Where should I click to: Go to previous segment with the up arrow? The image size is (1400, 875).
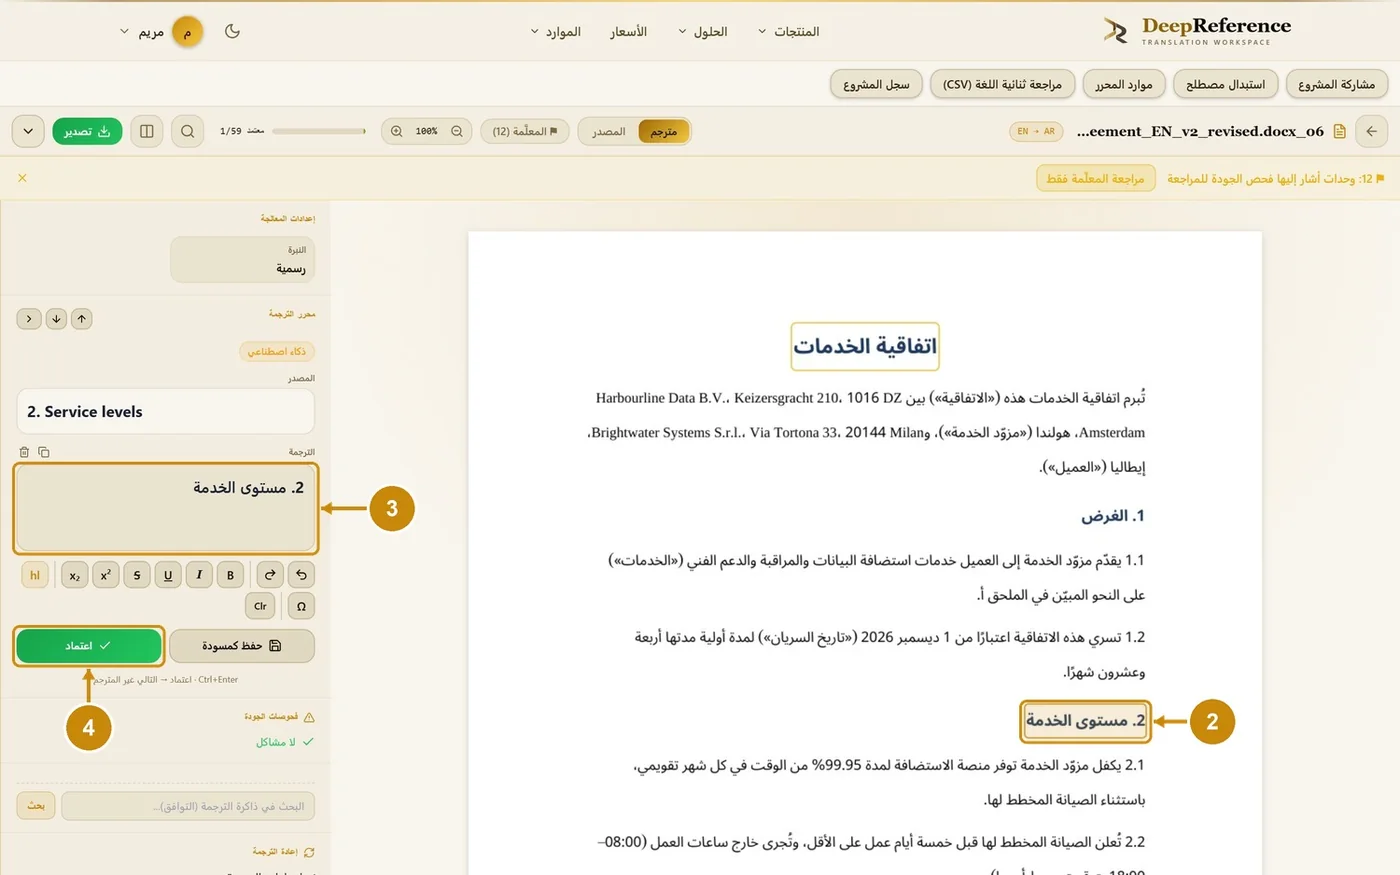click(x=82, y=318)
